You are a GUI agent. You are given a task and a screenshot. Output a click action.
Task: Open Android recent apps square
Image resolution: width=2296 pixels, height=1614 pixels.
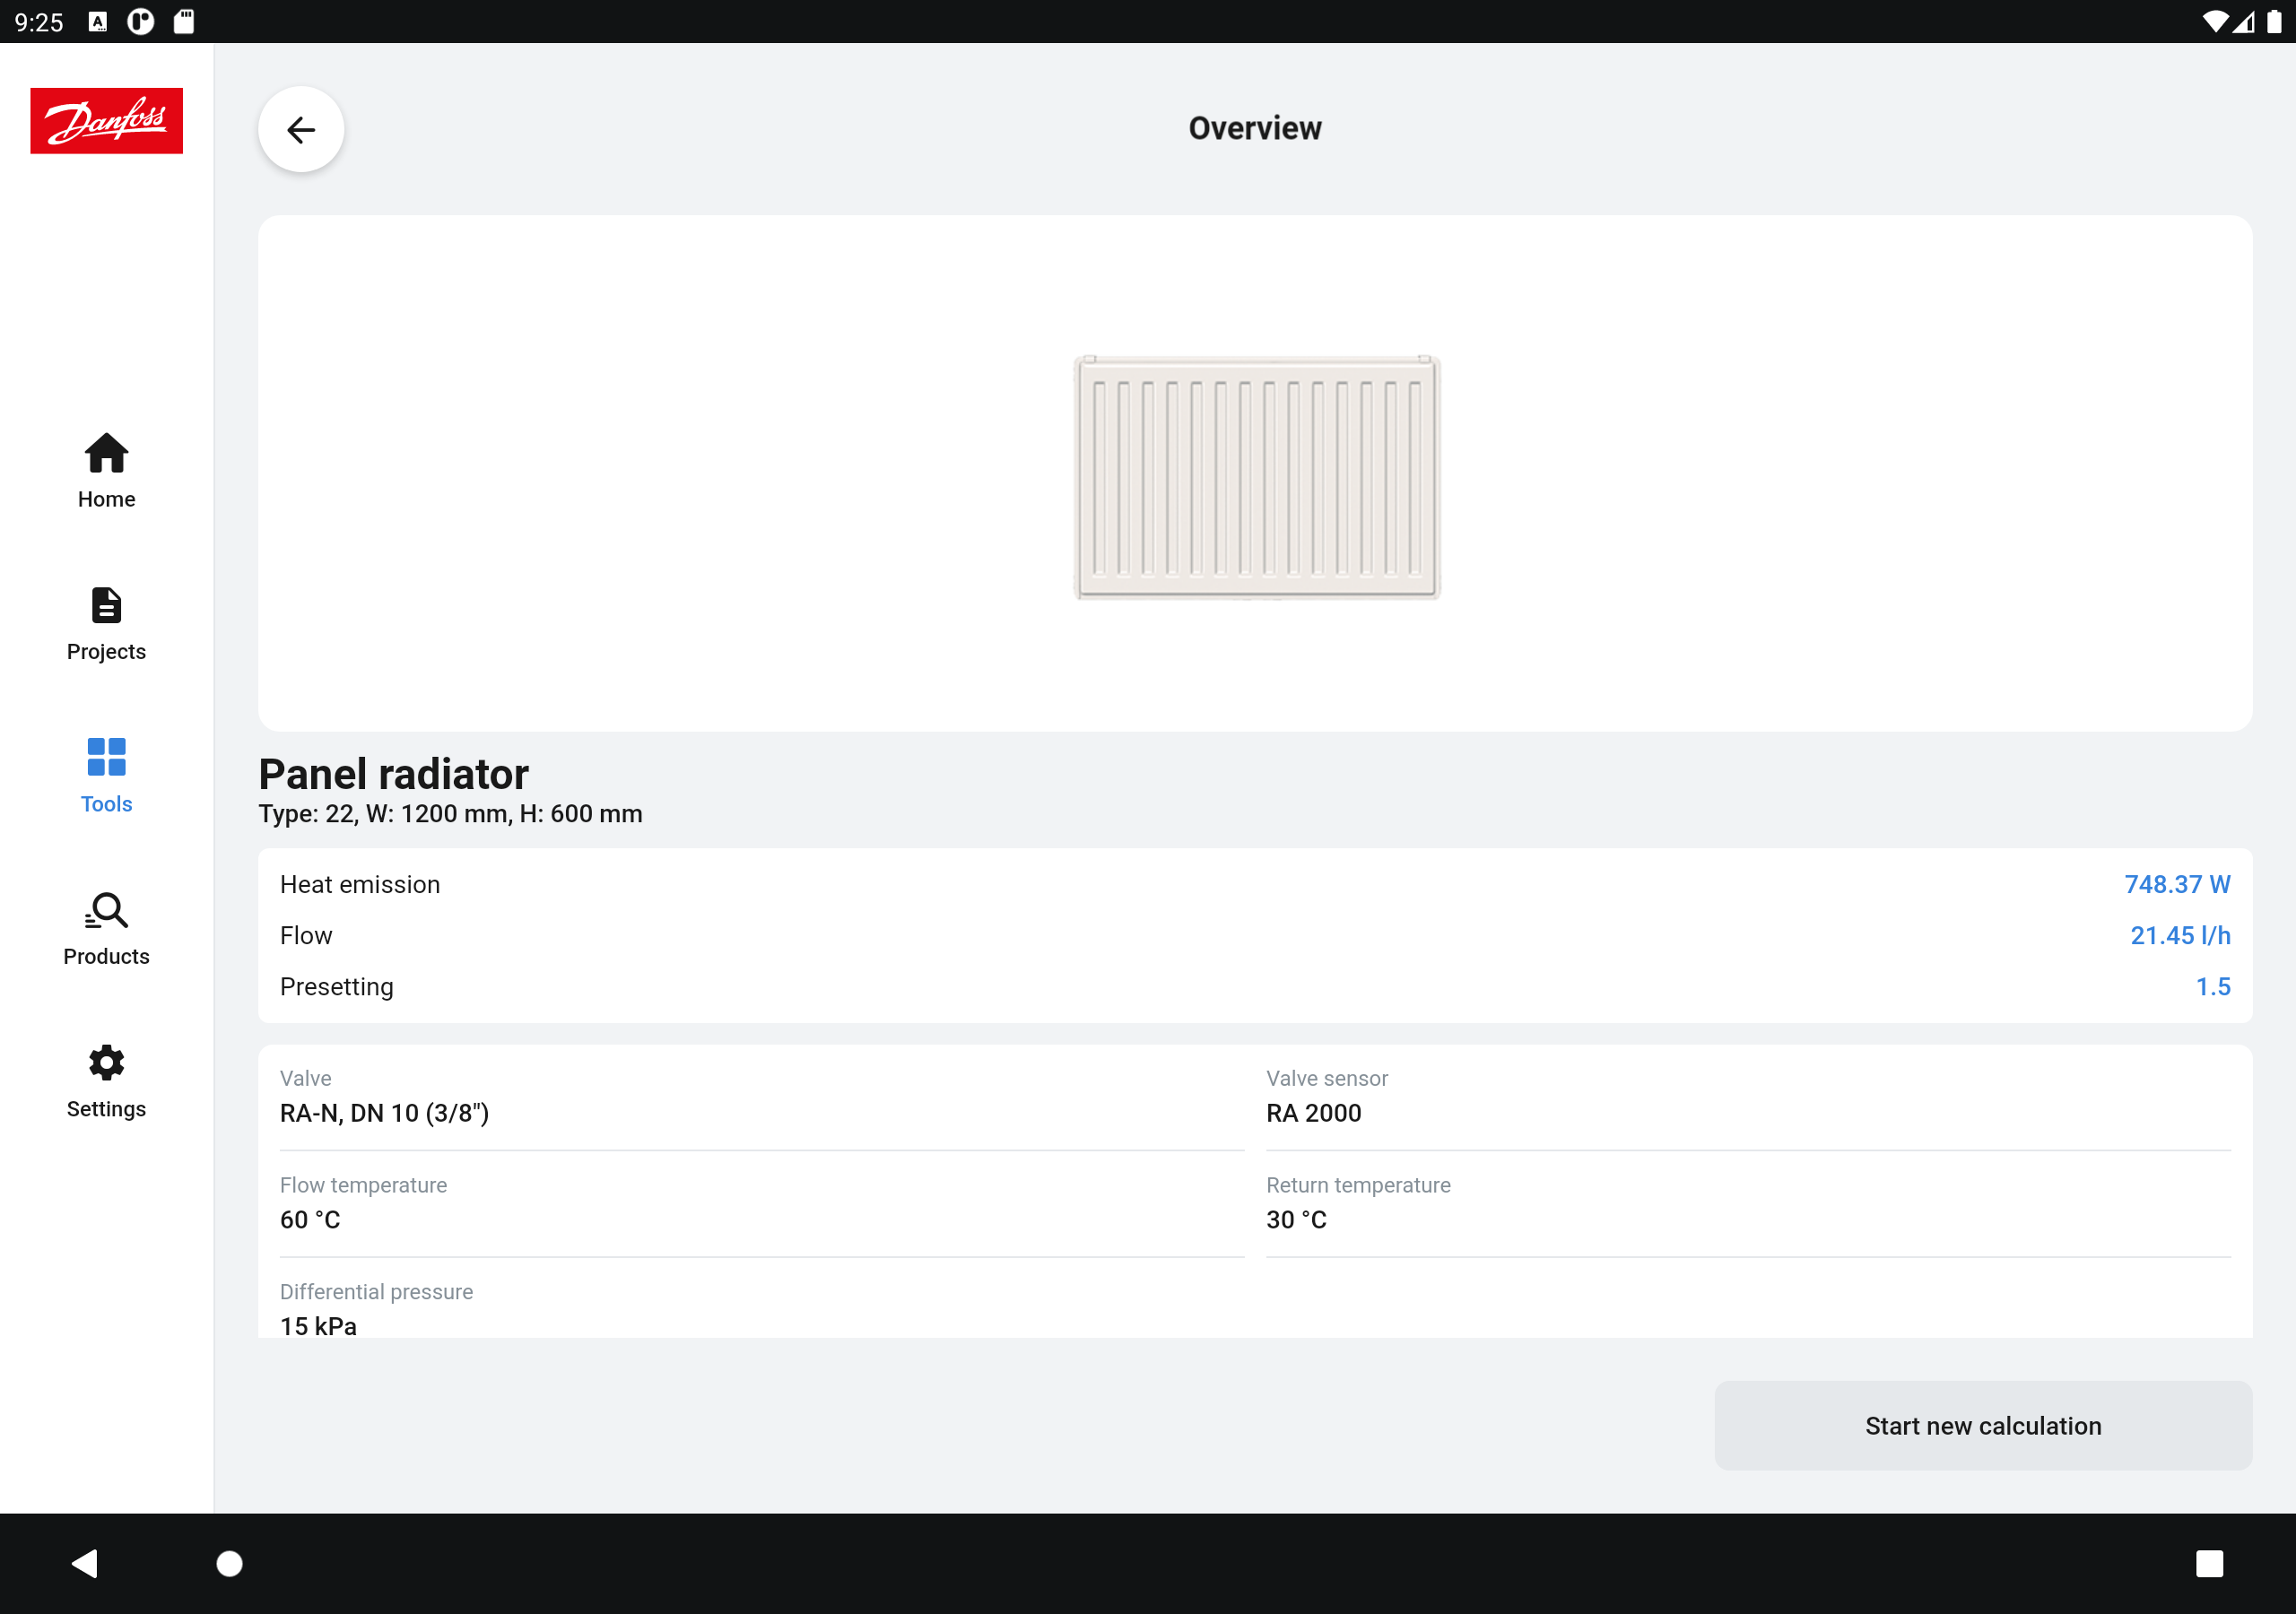click(2209, 1563)
